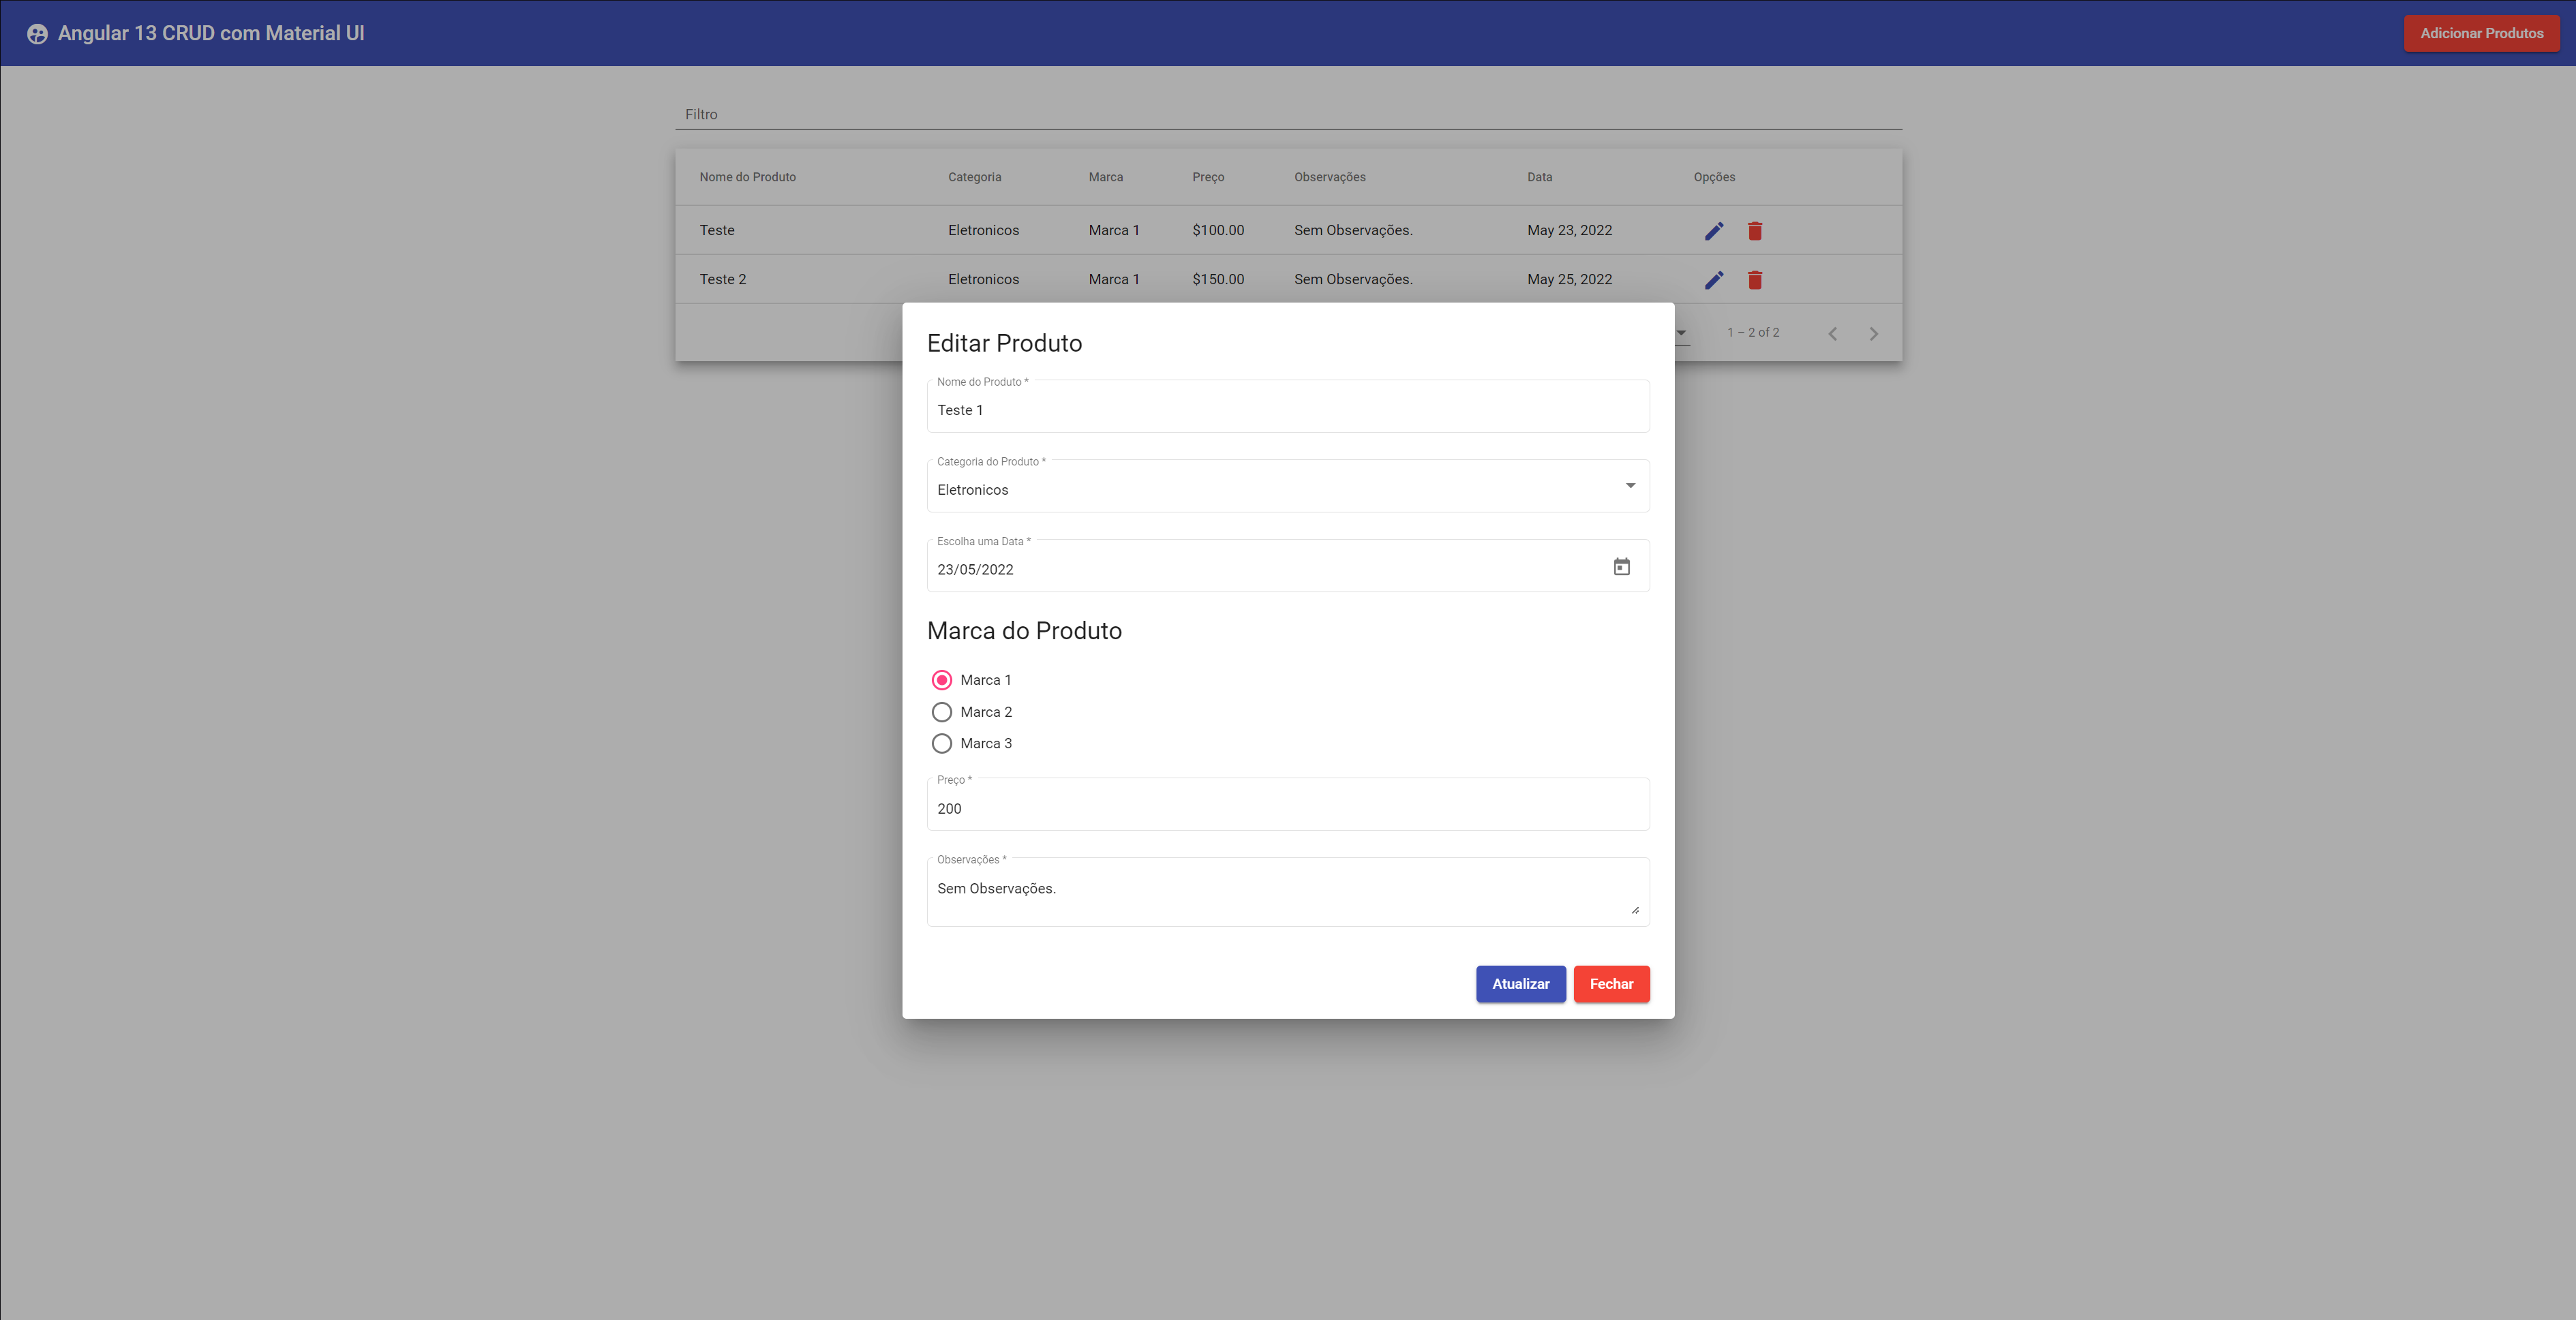Delete the Teste 2 row with the trash icon
This screenshot has width=2576, height=1320.
pos(1754,280)
